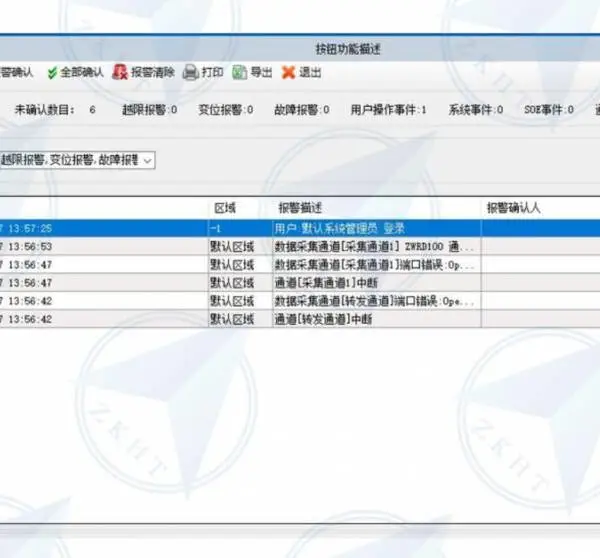
Task: Click the green check 全部确认 icon
Action: (x=52, y=72)
